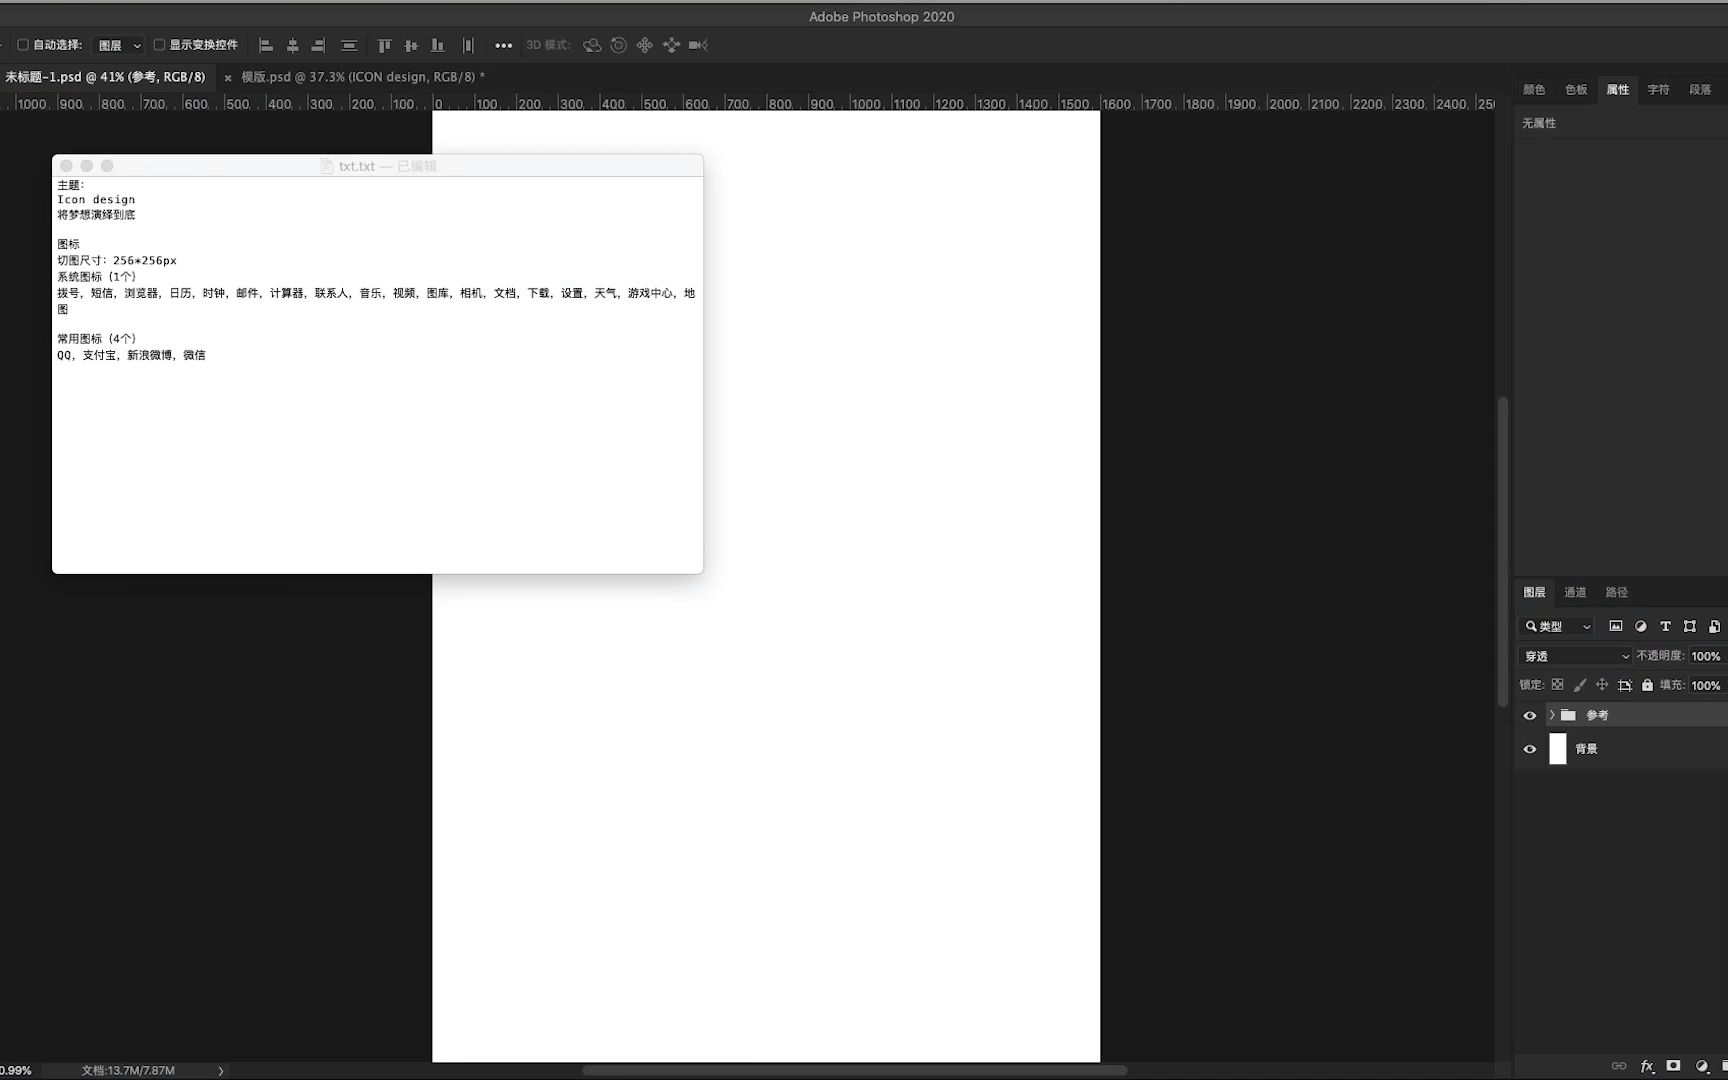
Task: Create new fill or adjustment layer
Action: coord(1702,1066)
